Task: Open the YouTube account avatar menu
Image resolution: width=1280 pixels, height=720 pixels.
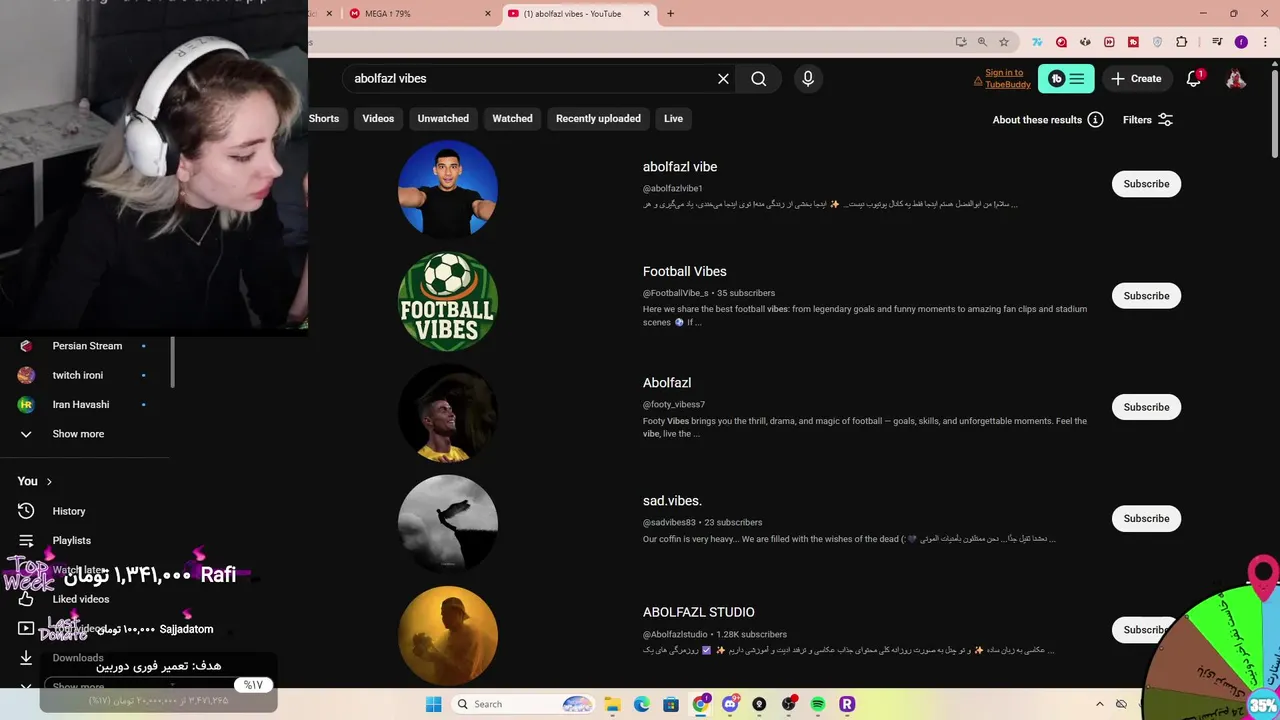Action: (x=1236, y=79)
